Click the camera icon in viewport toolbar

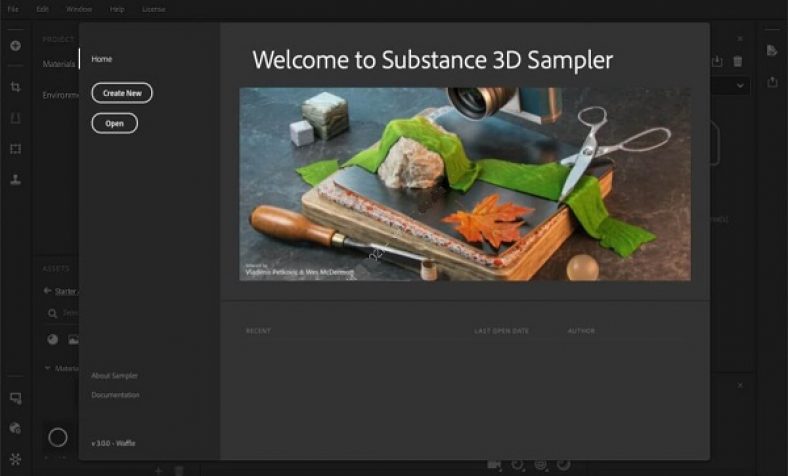coord(494,465)
